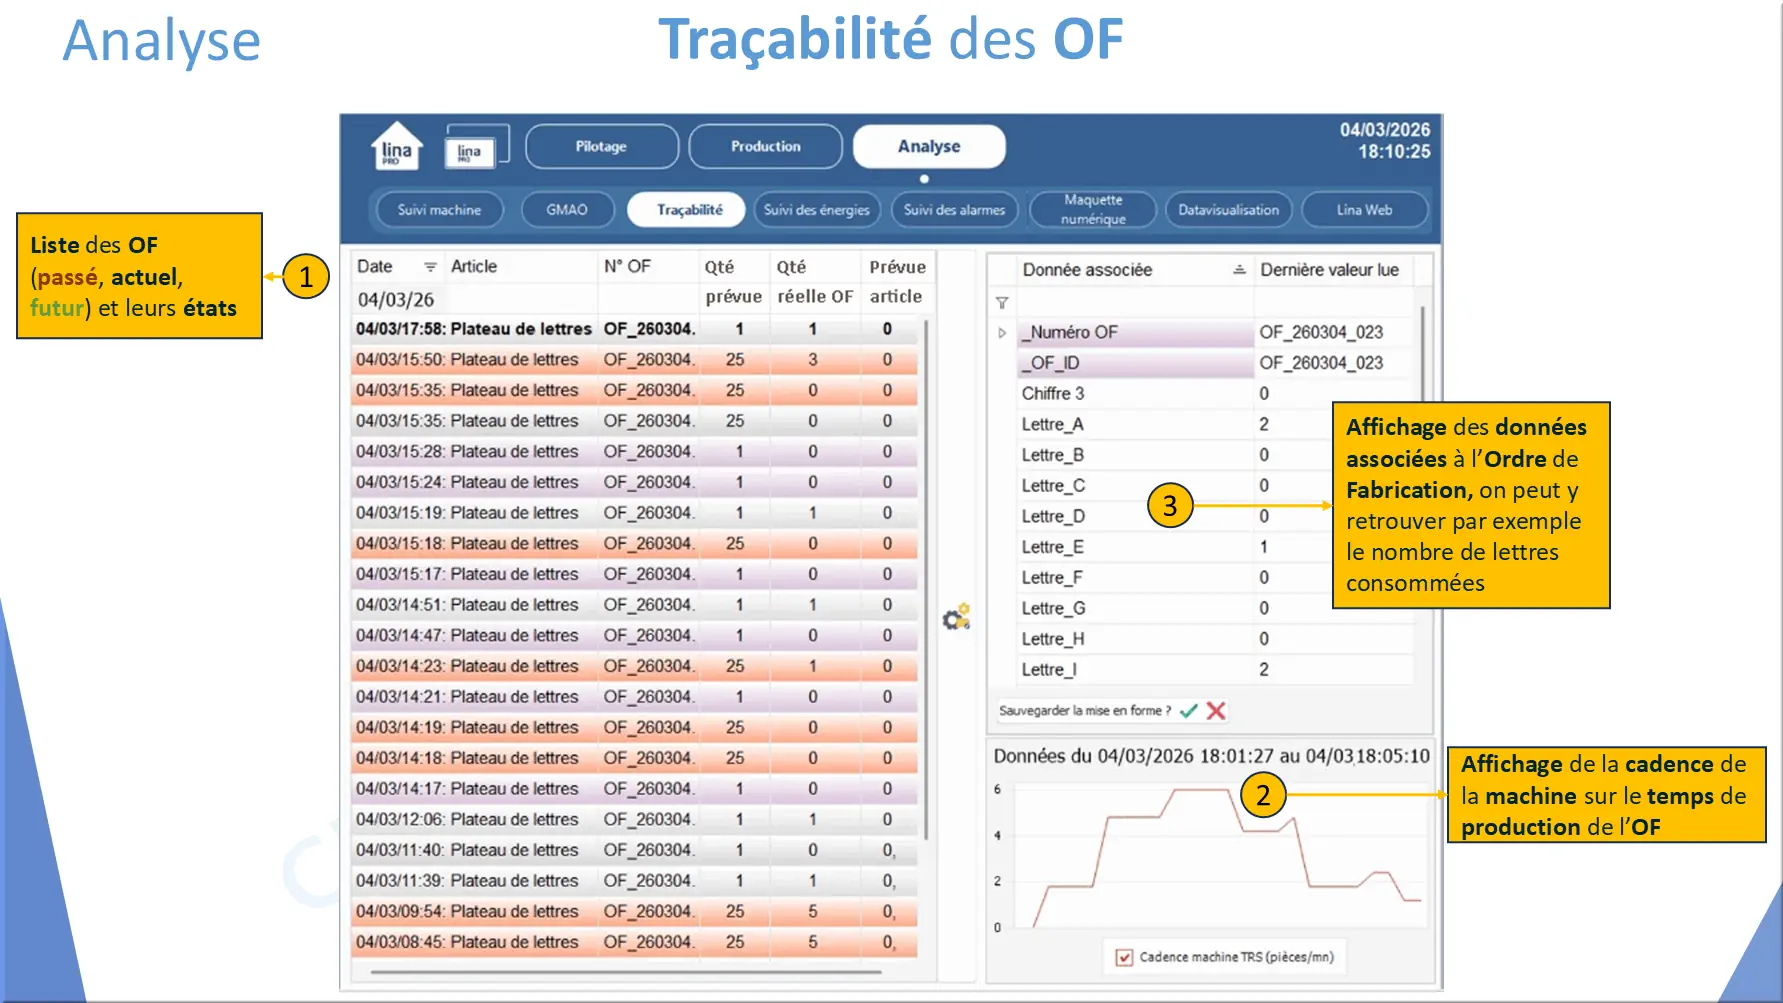Screen dimensions: 1783x1003
Task: Select the 04/03/17:58 Plateau de lettres row
Action: [635, 329]
